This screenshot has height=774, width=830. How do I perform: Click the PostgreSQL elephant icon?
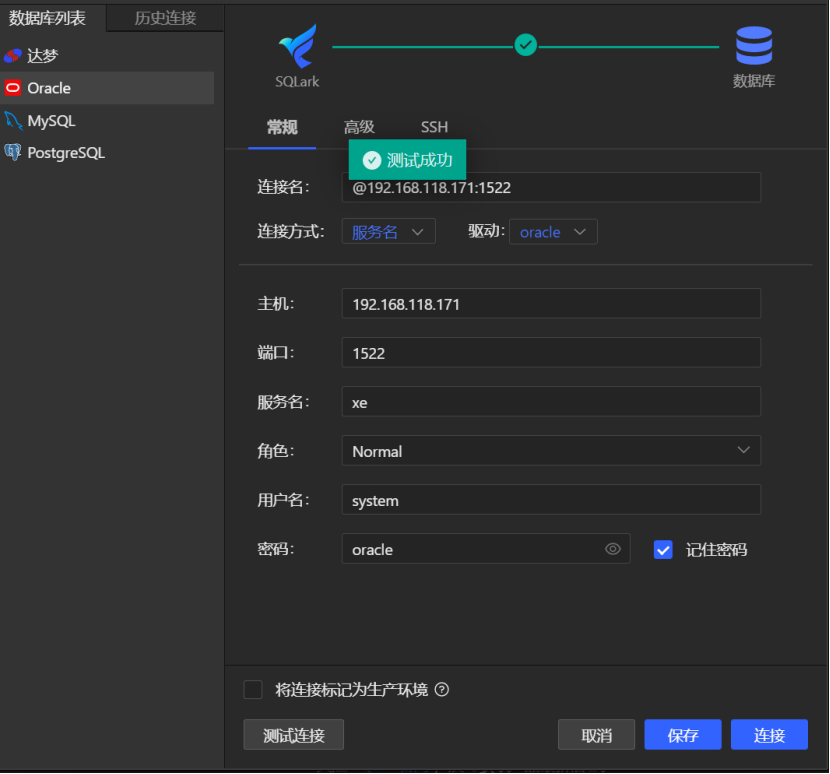coord(13,152)
